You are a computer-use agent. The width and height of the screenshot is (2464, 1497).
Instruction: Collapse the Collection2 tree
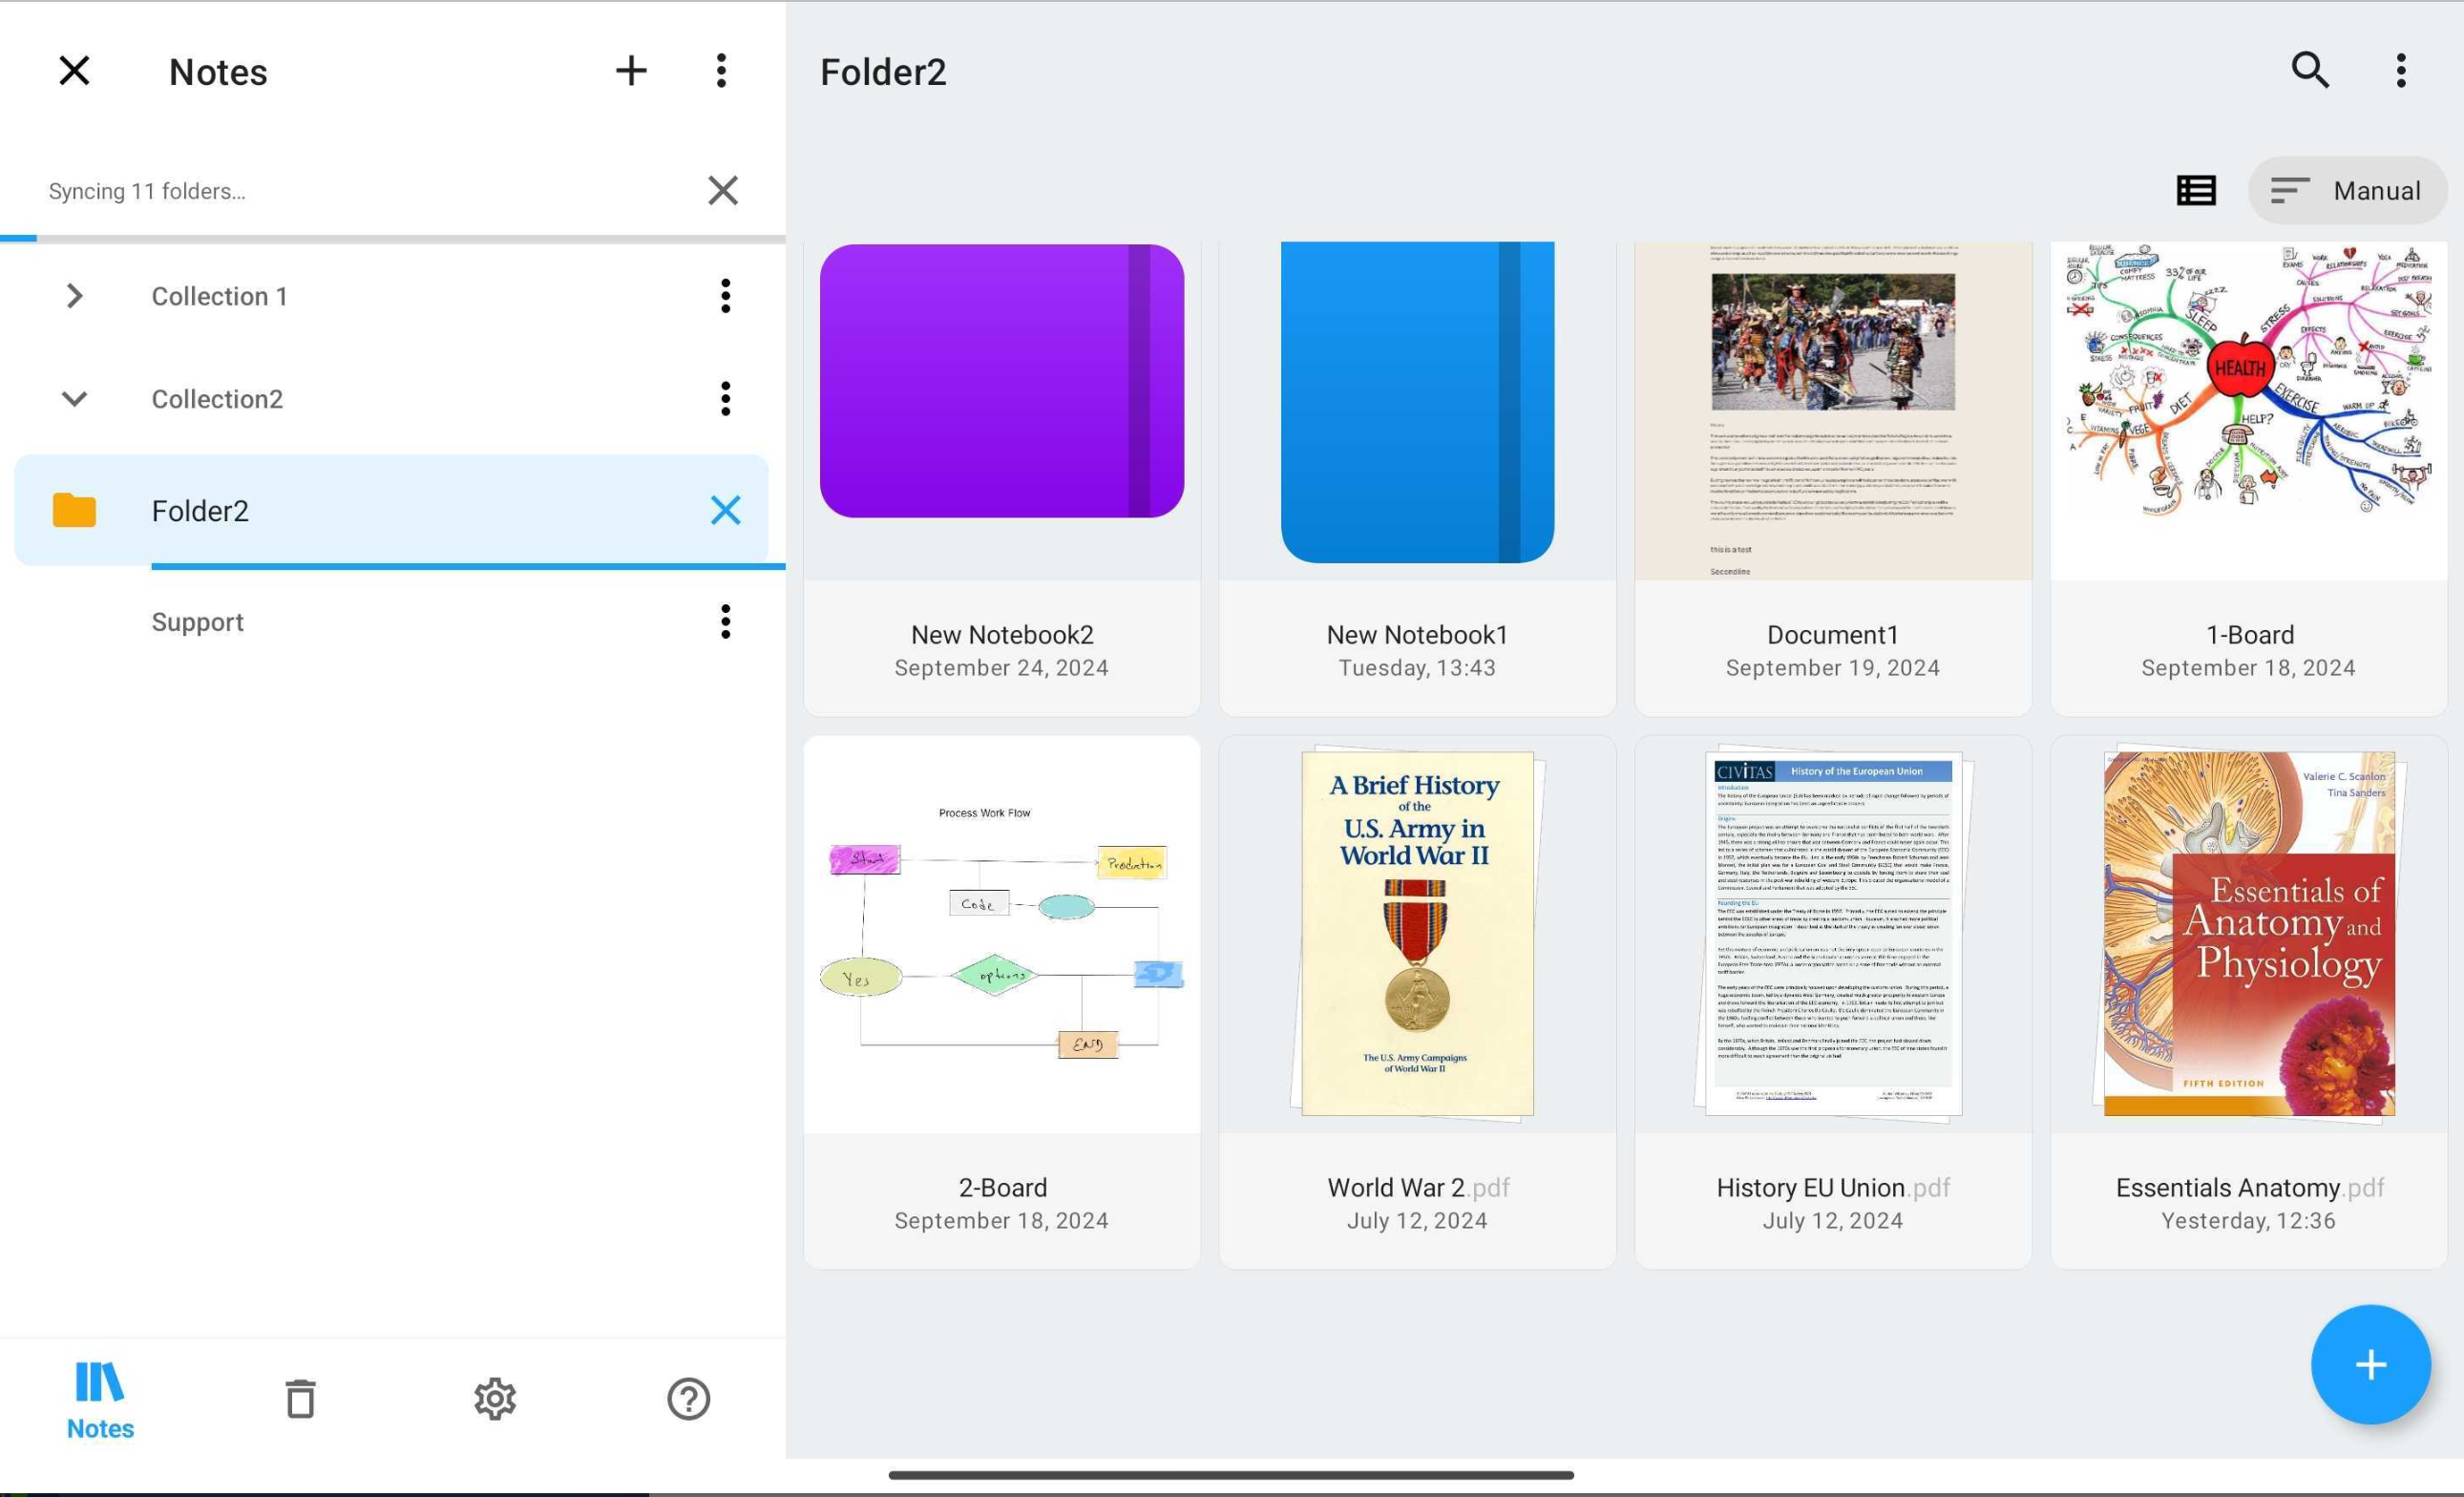click(x=74, y=399)
